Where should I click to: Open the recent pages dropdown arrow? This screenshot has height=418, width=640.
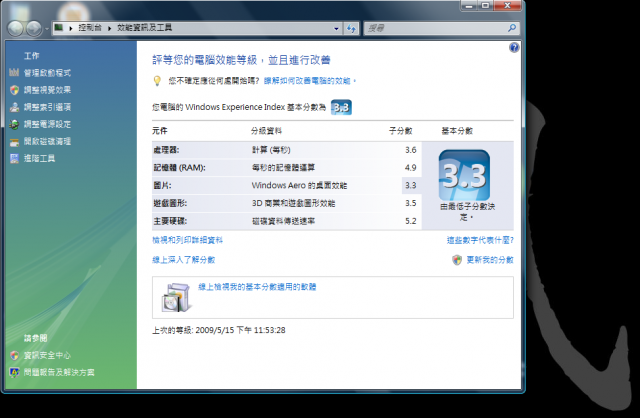(x=47, y=29)
